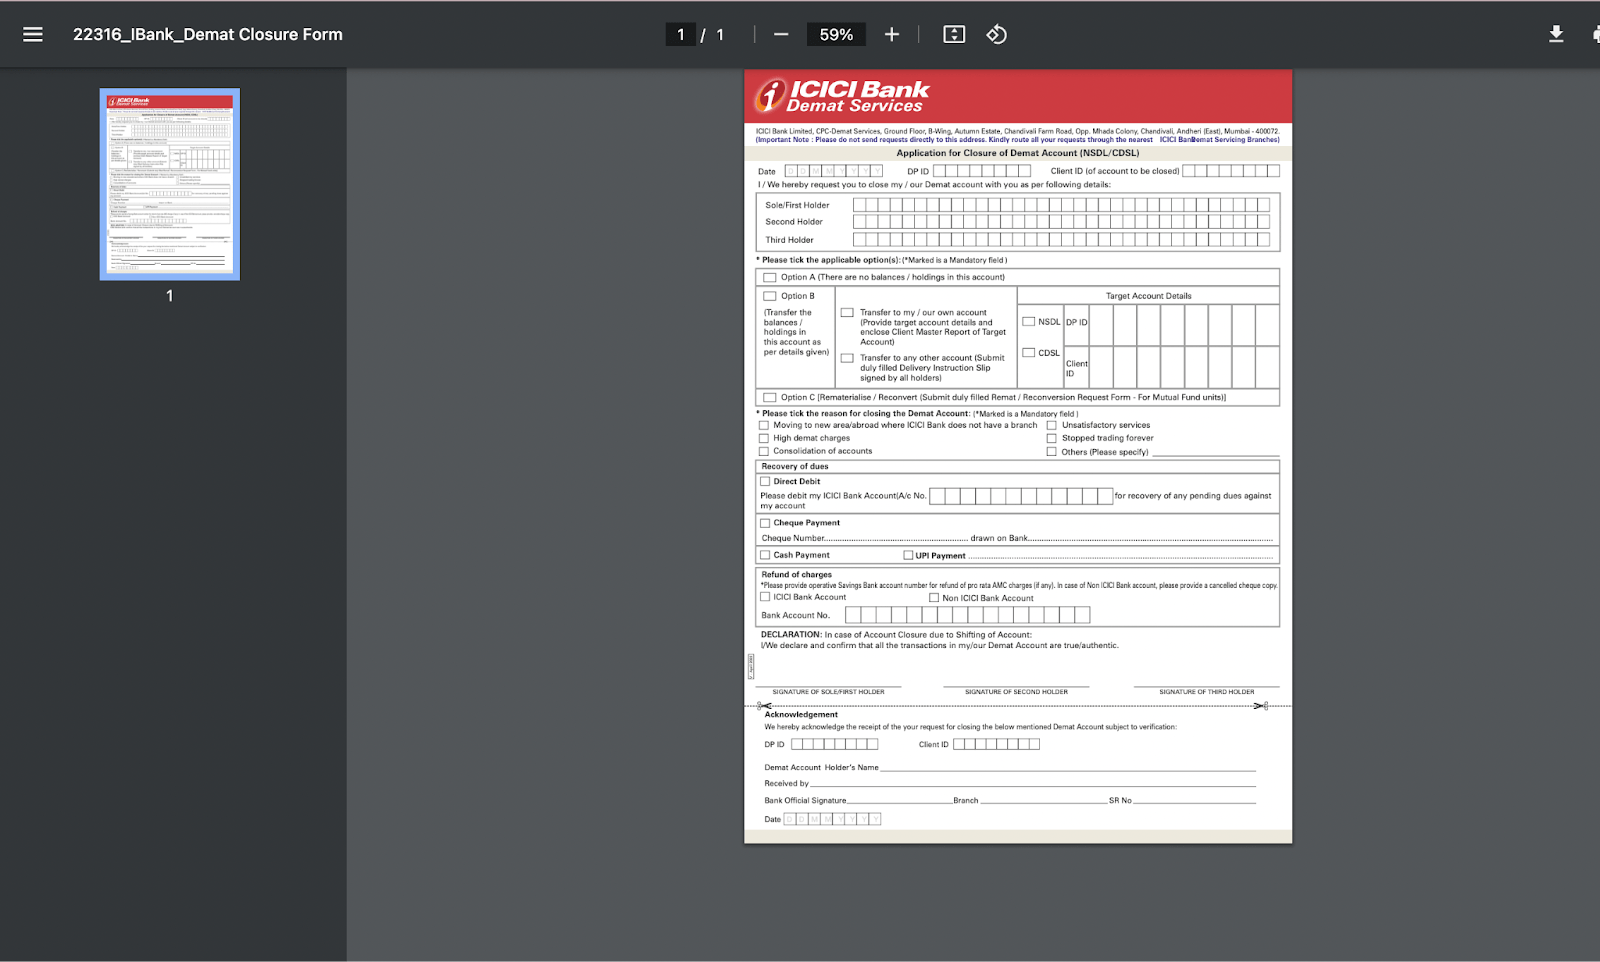Screen dimensions: 1600x962
Task: Rotate the page counterclockwise
Action: (995, 33)
